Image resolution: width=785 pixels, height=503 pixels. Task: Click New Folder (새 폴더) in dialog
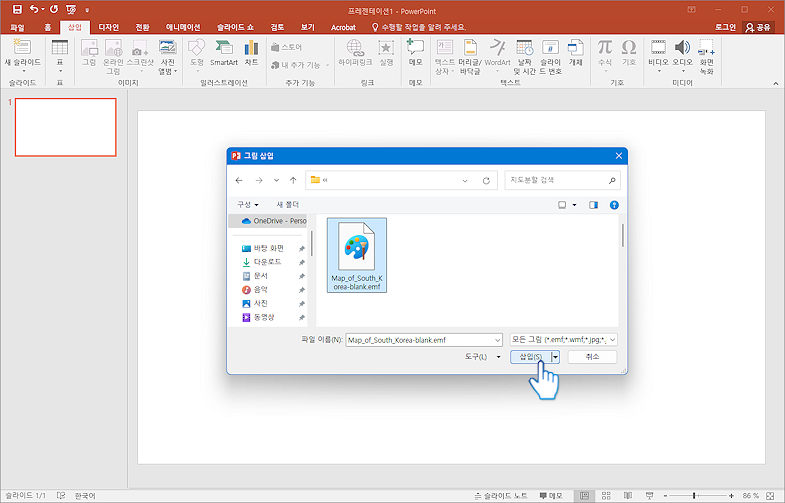pos(288,205)
